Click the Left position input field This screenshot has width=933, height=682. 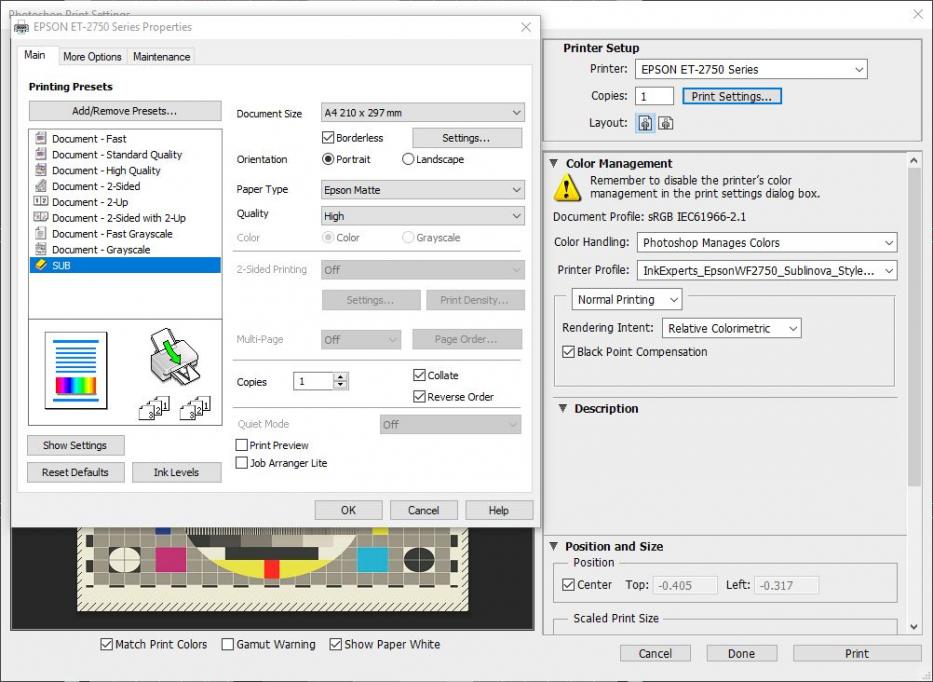787,585
